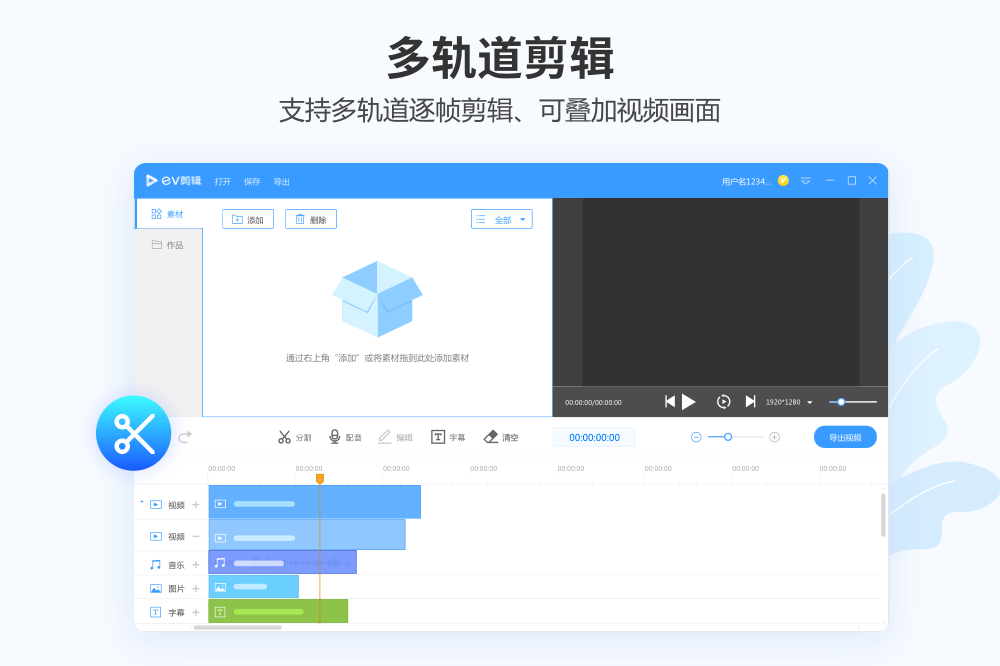This screenshot has width=1000, height=666.
Task: Add a 图片 track with plus
Action: click(196, 589)
